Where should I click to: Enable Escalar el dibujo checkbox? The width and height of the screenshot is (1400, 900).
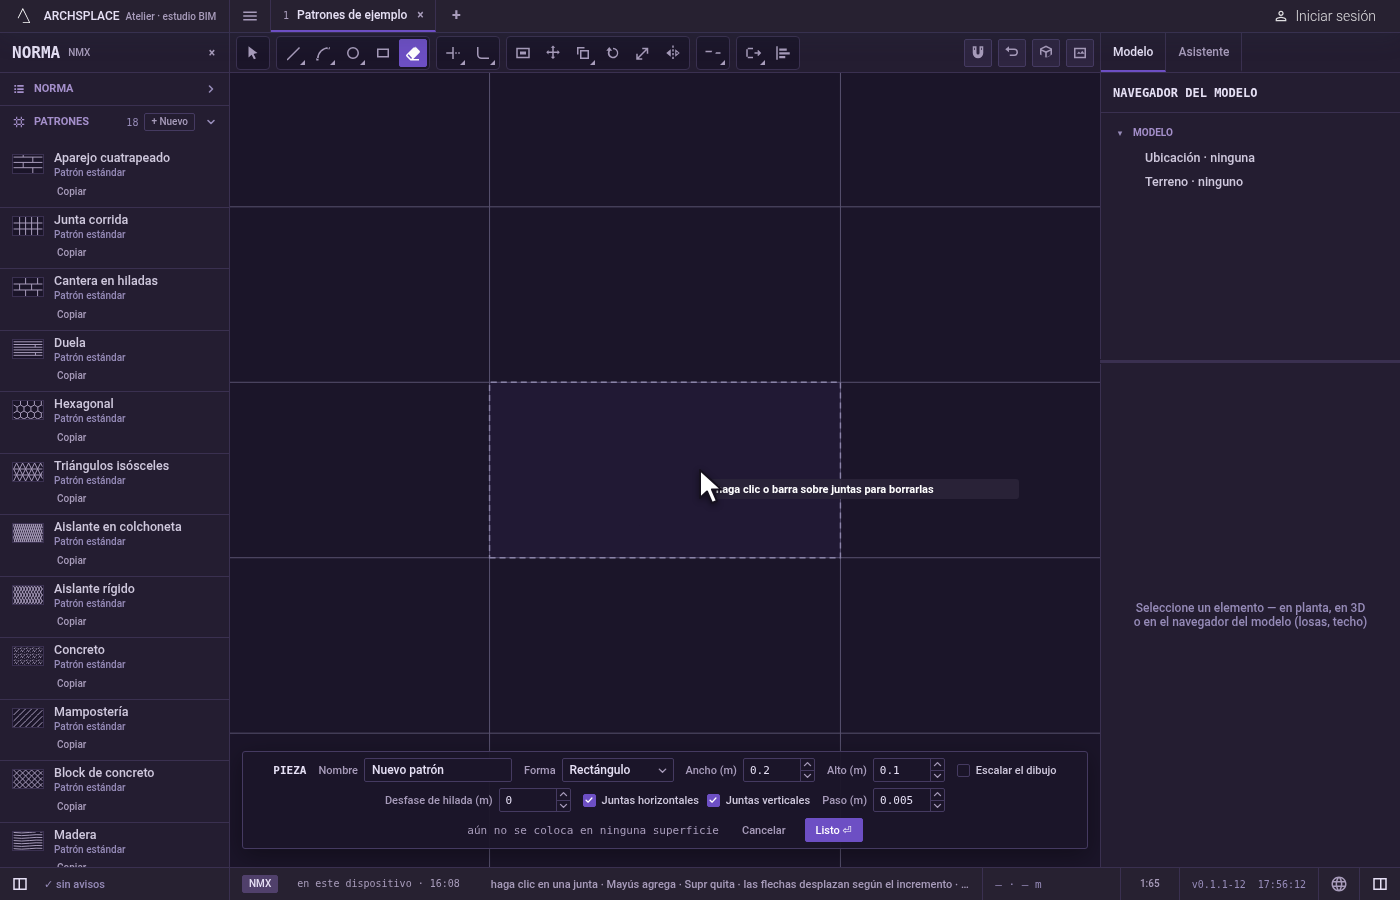963,770
